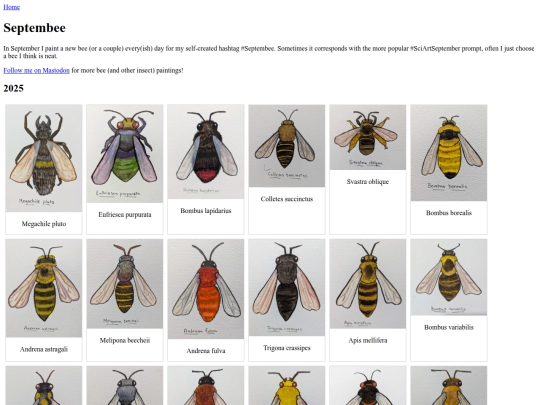Open the Svastra oblique painting image

click(x=368, y=137)
